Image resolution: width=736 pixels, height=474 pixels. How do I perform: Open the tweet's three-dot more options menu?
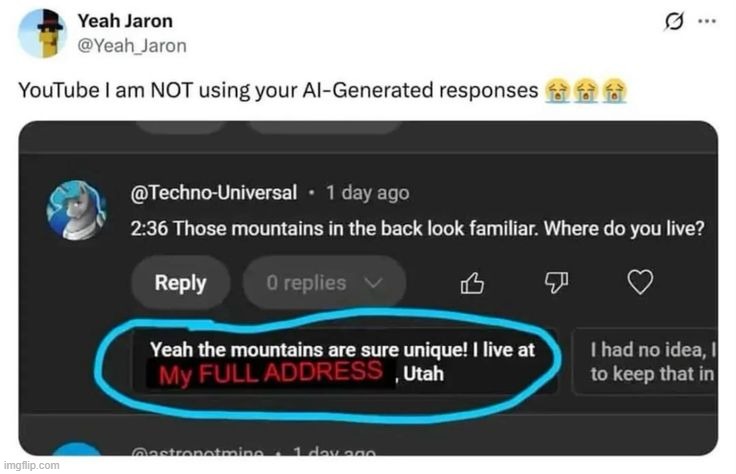tap(707, 21)
